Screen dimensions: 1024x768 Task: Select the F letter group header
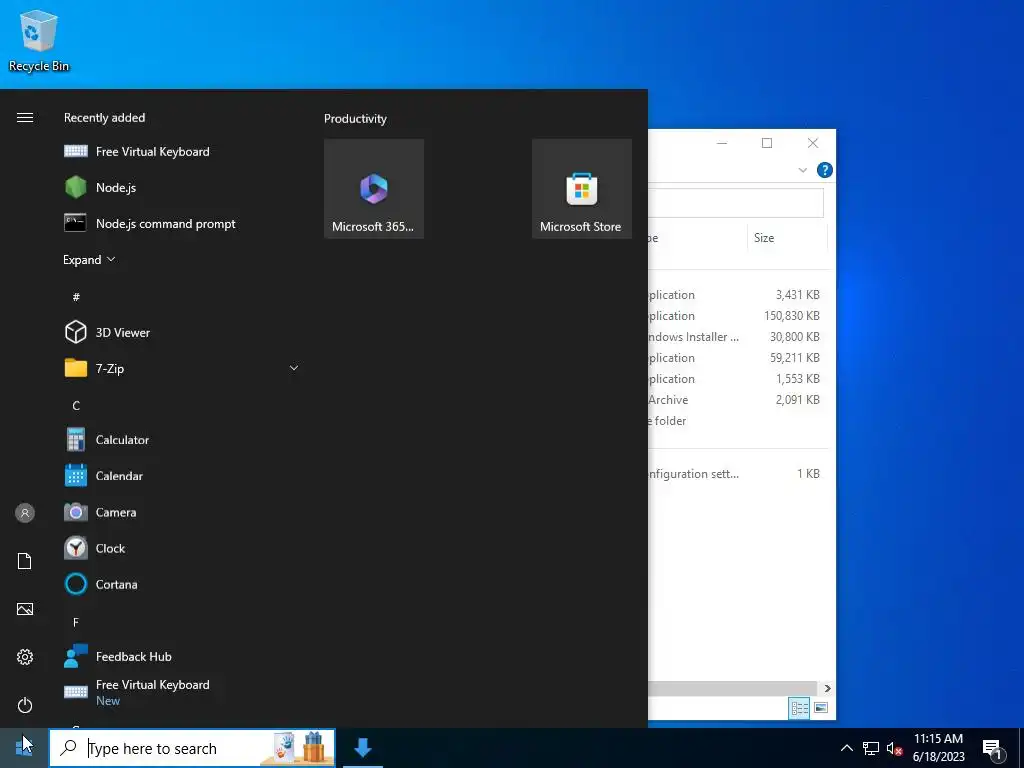pyautogui.click(x=76, y=622)
